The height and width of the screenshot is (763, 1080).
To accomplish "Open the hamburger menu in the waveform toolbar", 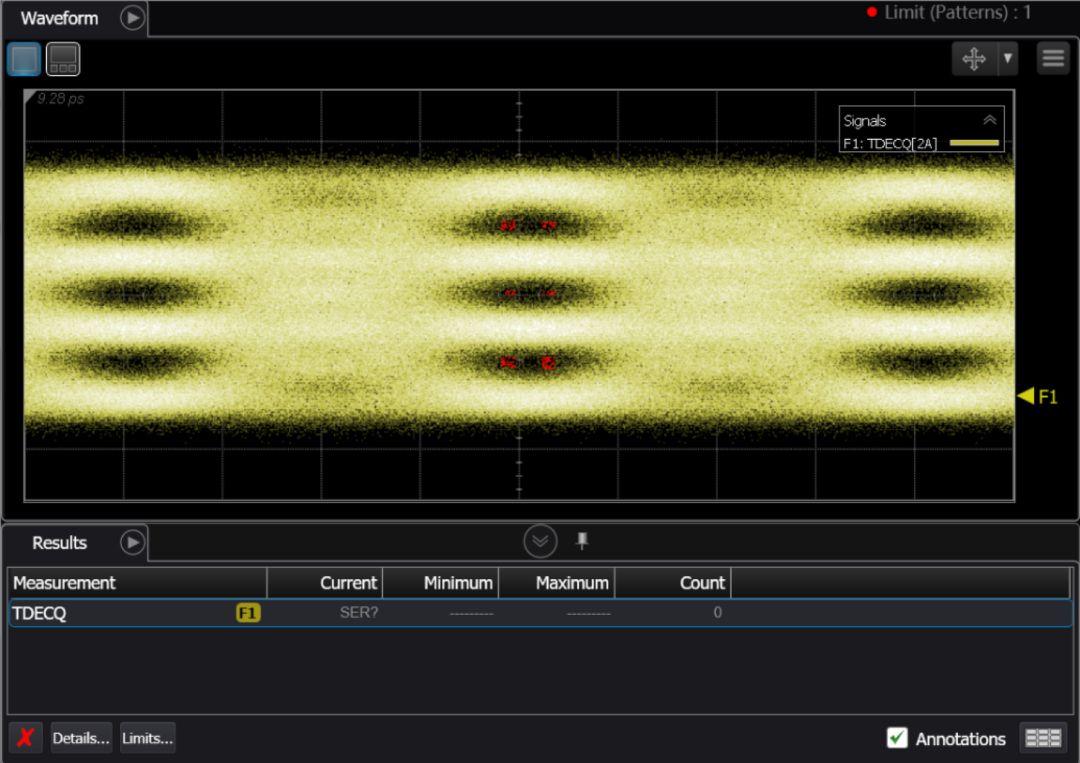I will pyautogui.click(x=1053, y=59).
